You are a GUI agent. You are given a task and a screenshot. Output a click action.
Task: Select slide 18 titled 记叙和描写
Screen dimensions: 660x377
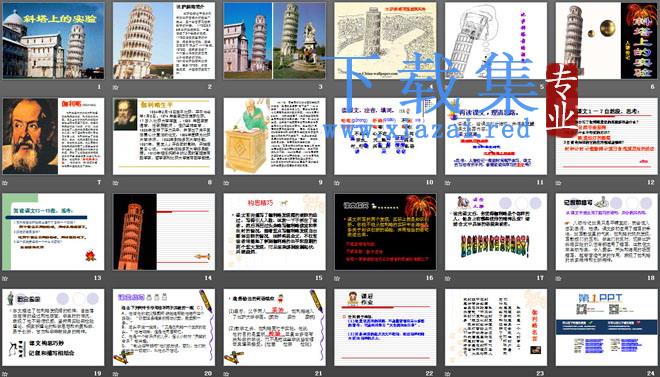(607, 232)
